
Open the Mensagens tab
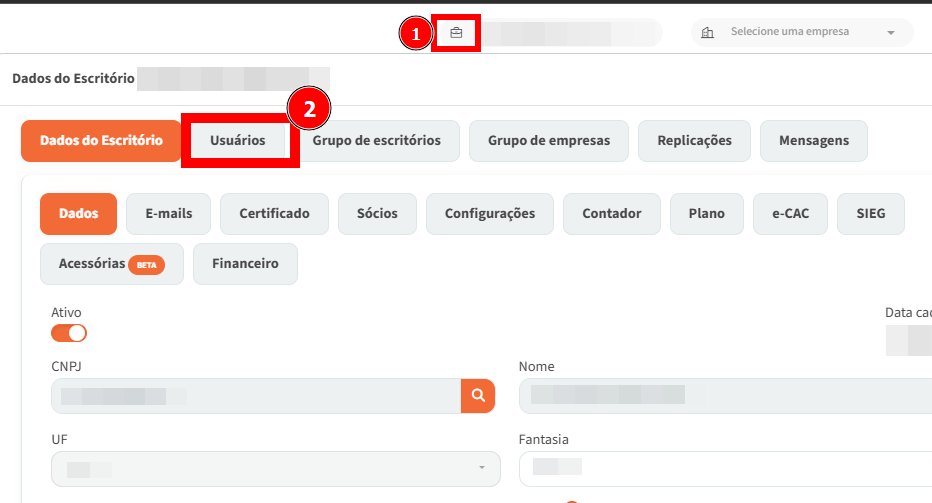coord(813,141)
